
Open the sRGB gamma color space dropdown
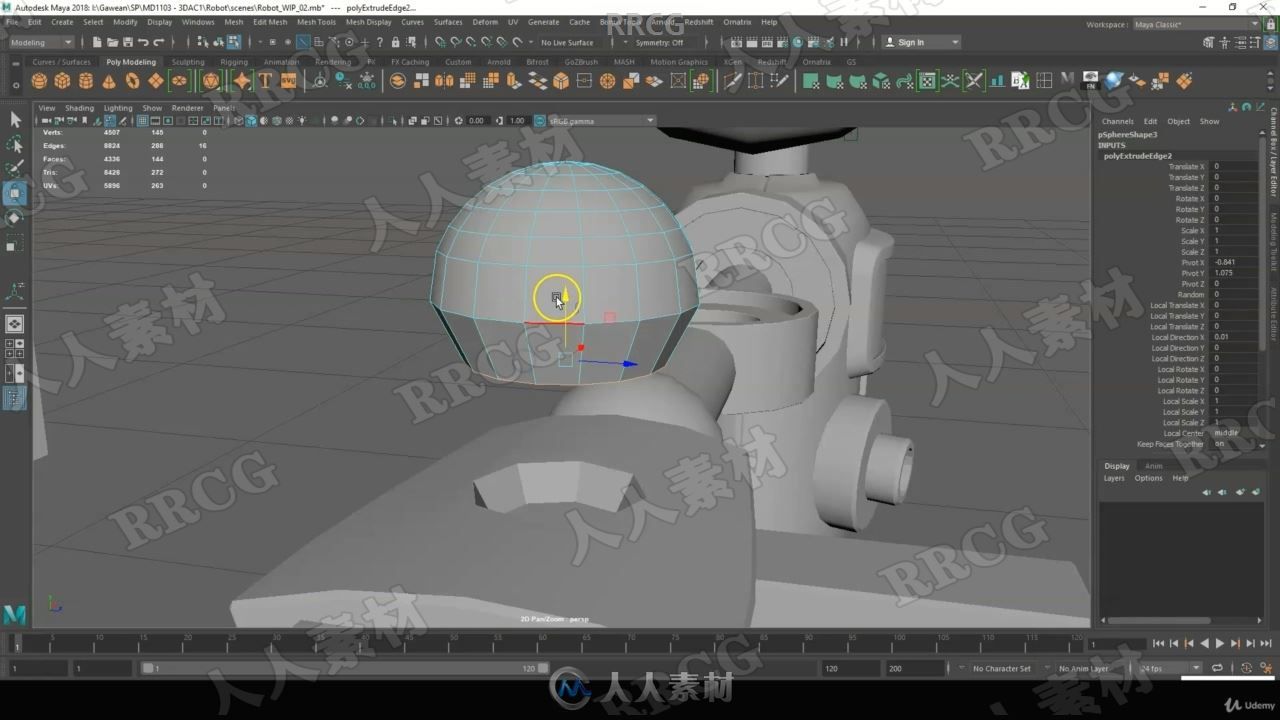pos(601,120)
